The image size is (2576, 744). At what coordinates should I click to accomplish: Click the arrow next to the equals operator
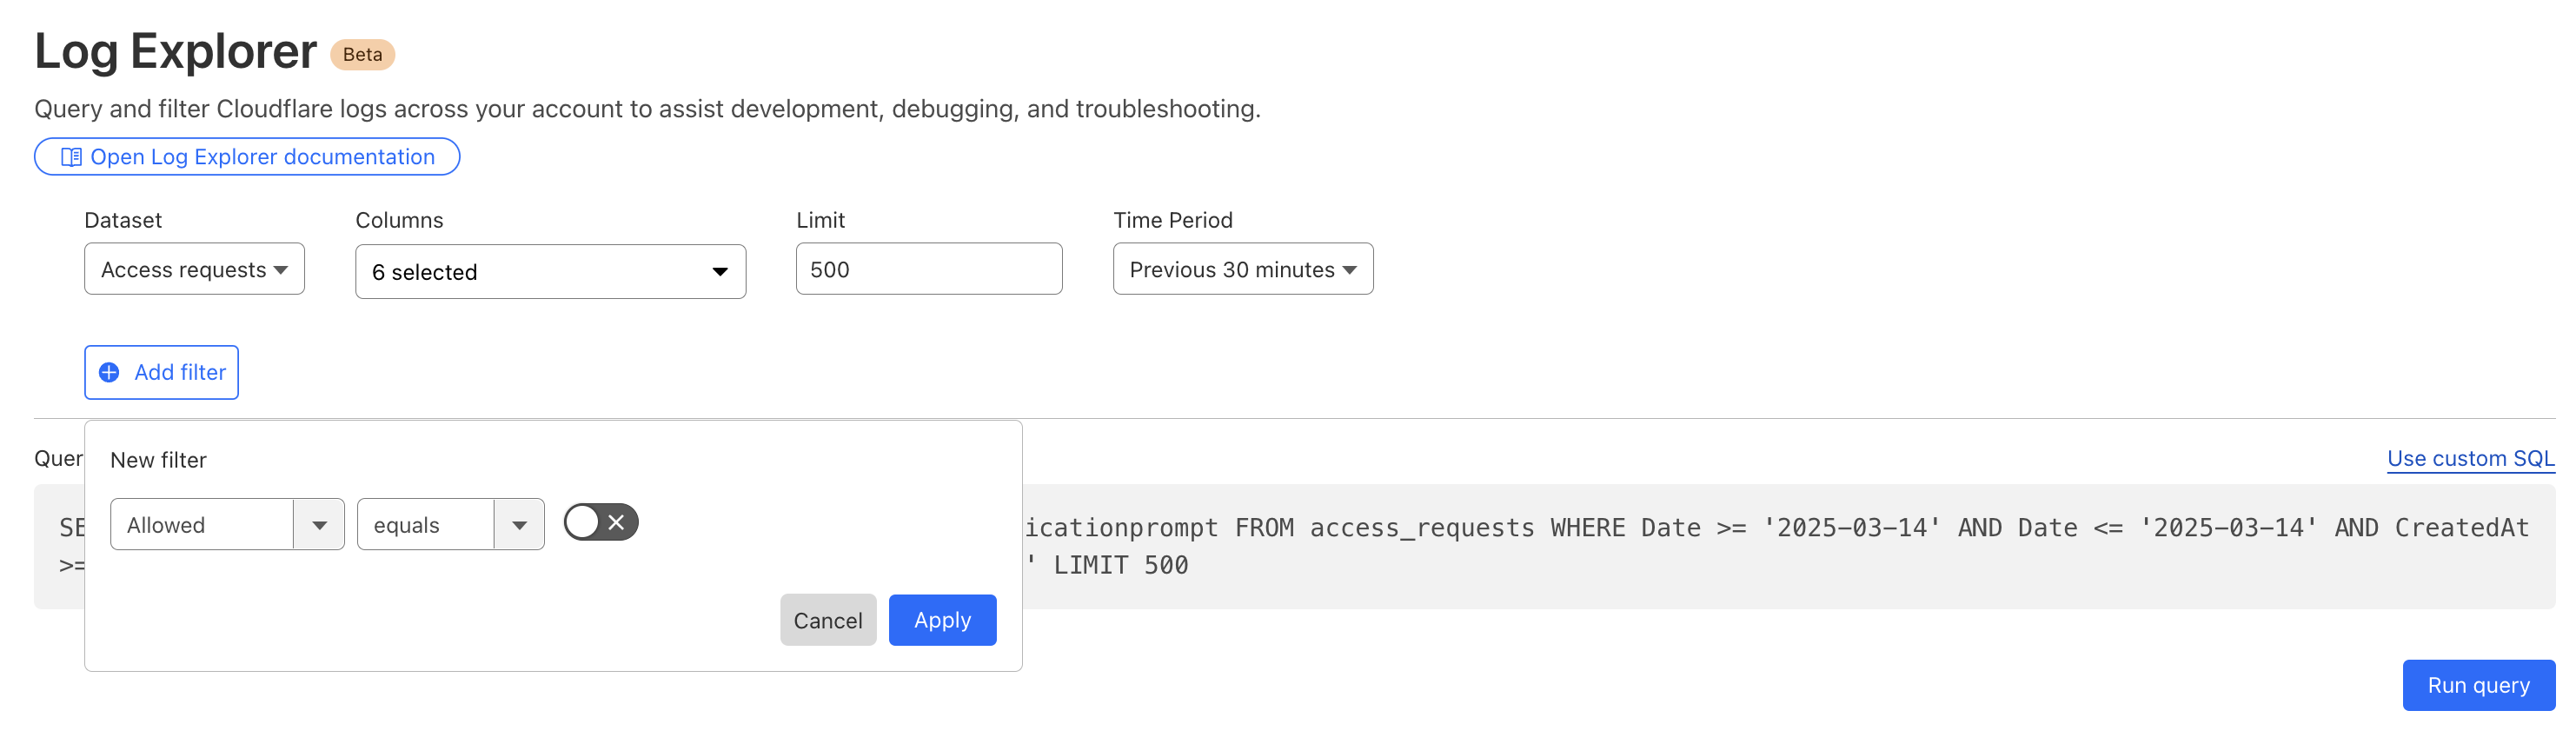[519, 525]
